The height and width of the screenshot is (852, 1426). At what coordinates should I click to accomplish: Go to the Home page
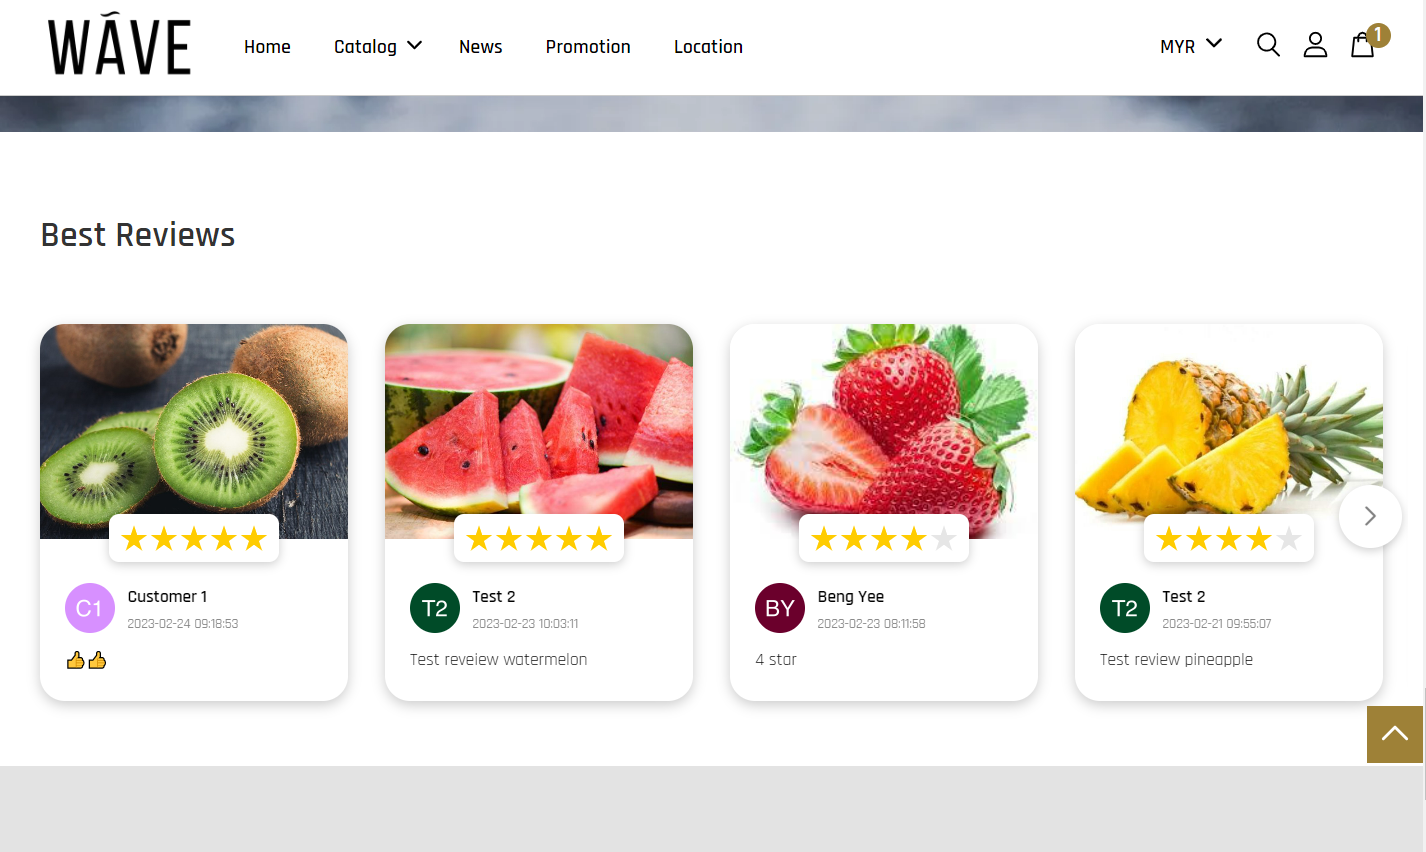[267, 46]
